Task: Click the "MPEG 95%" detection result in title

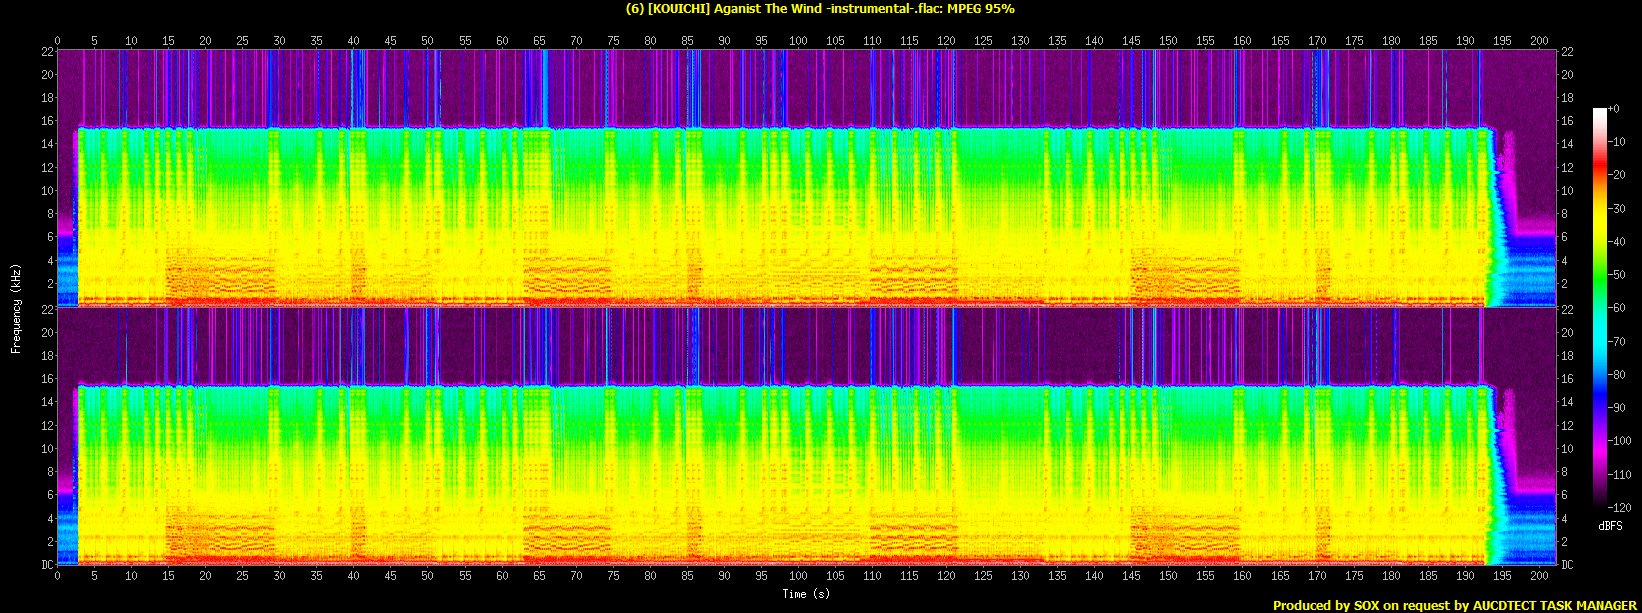Action: point(980,9)
